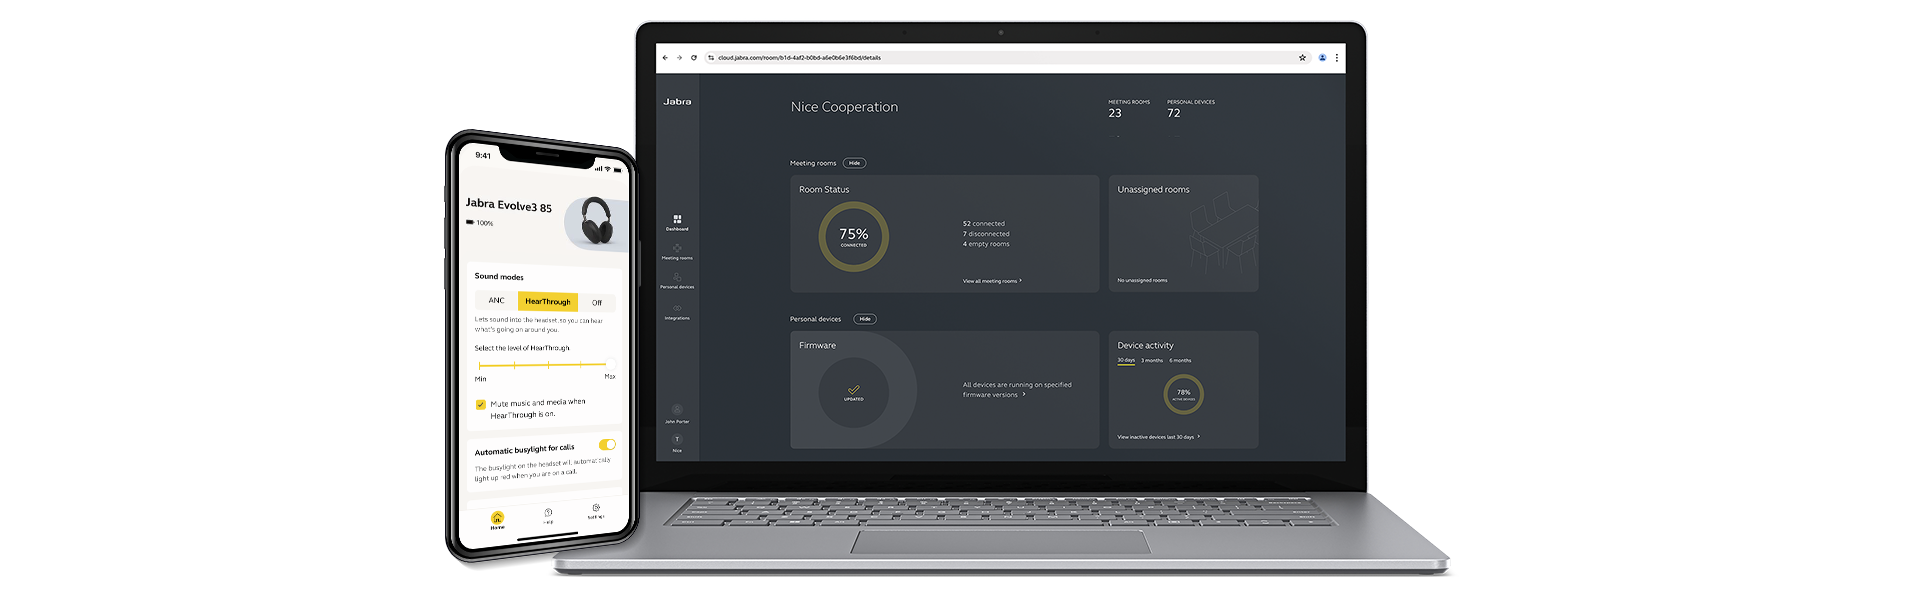Open Dashboard from the sidebar

(x=677, y=223)
